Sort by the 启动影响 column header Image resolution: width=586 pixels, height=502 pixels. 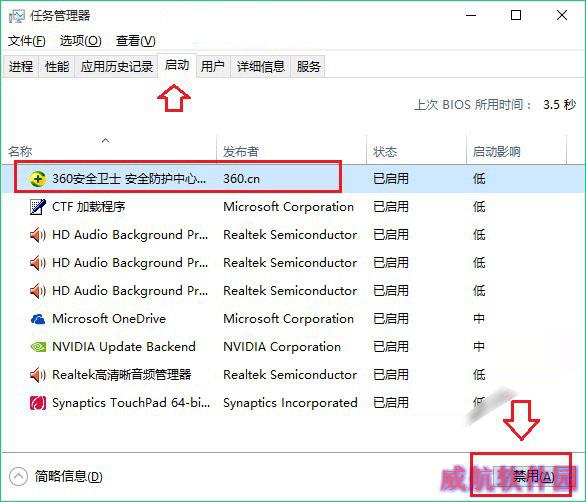tap(516, 150)
